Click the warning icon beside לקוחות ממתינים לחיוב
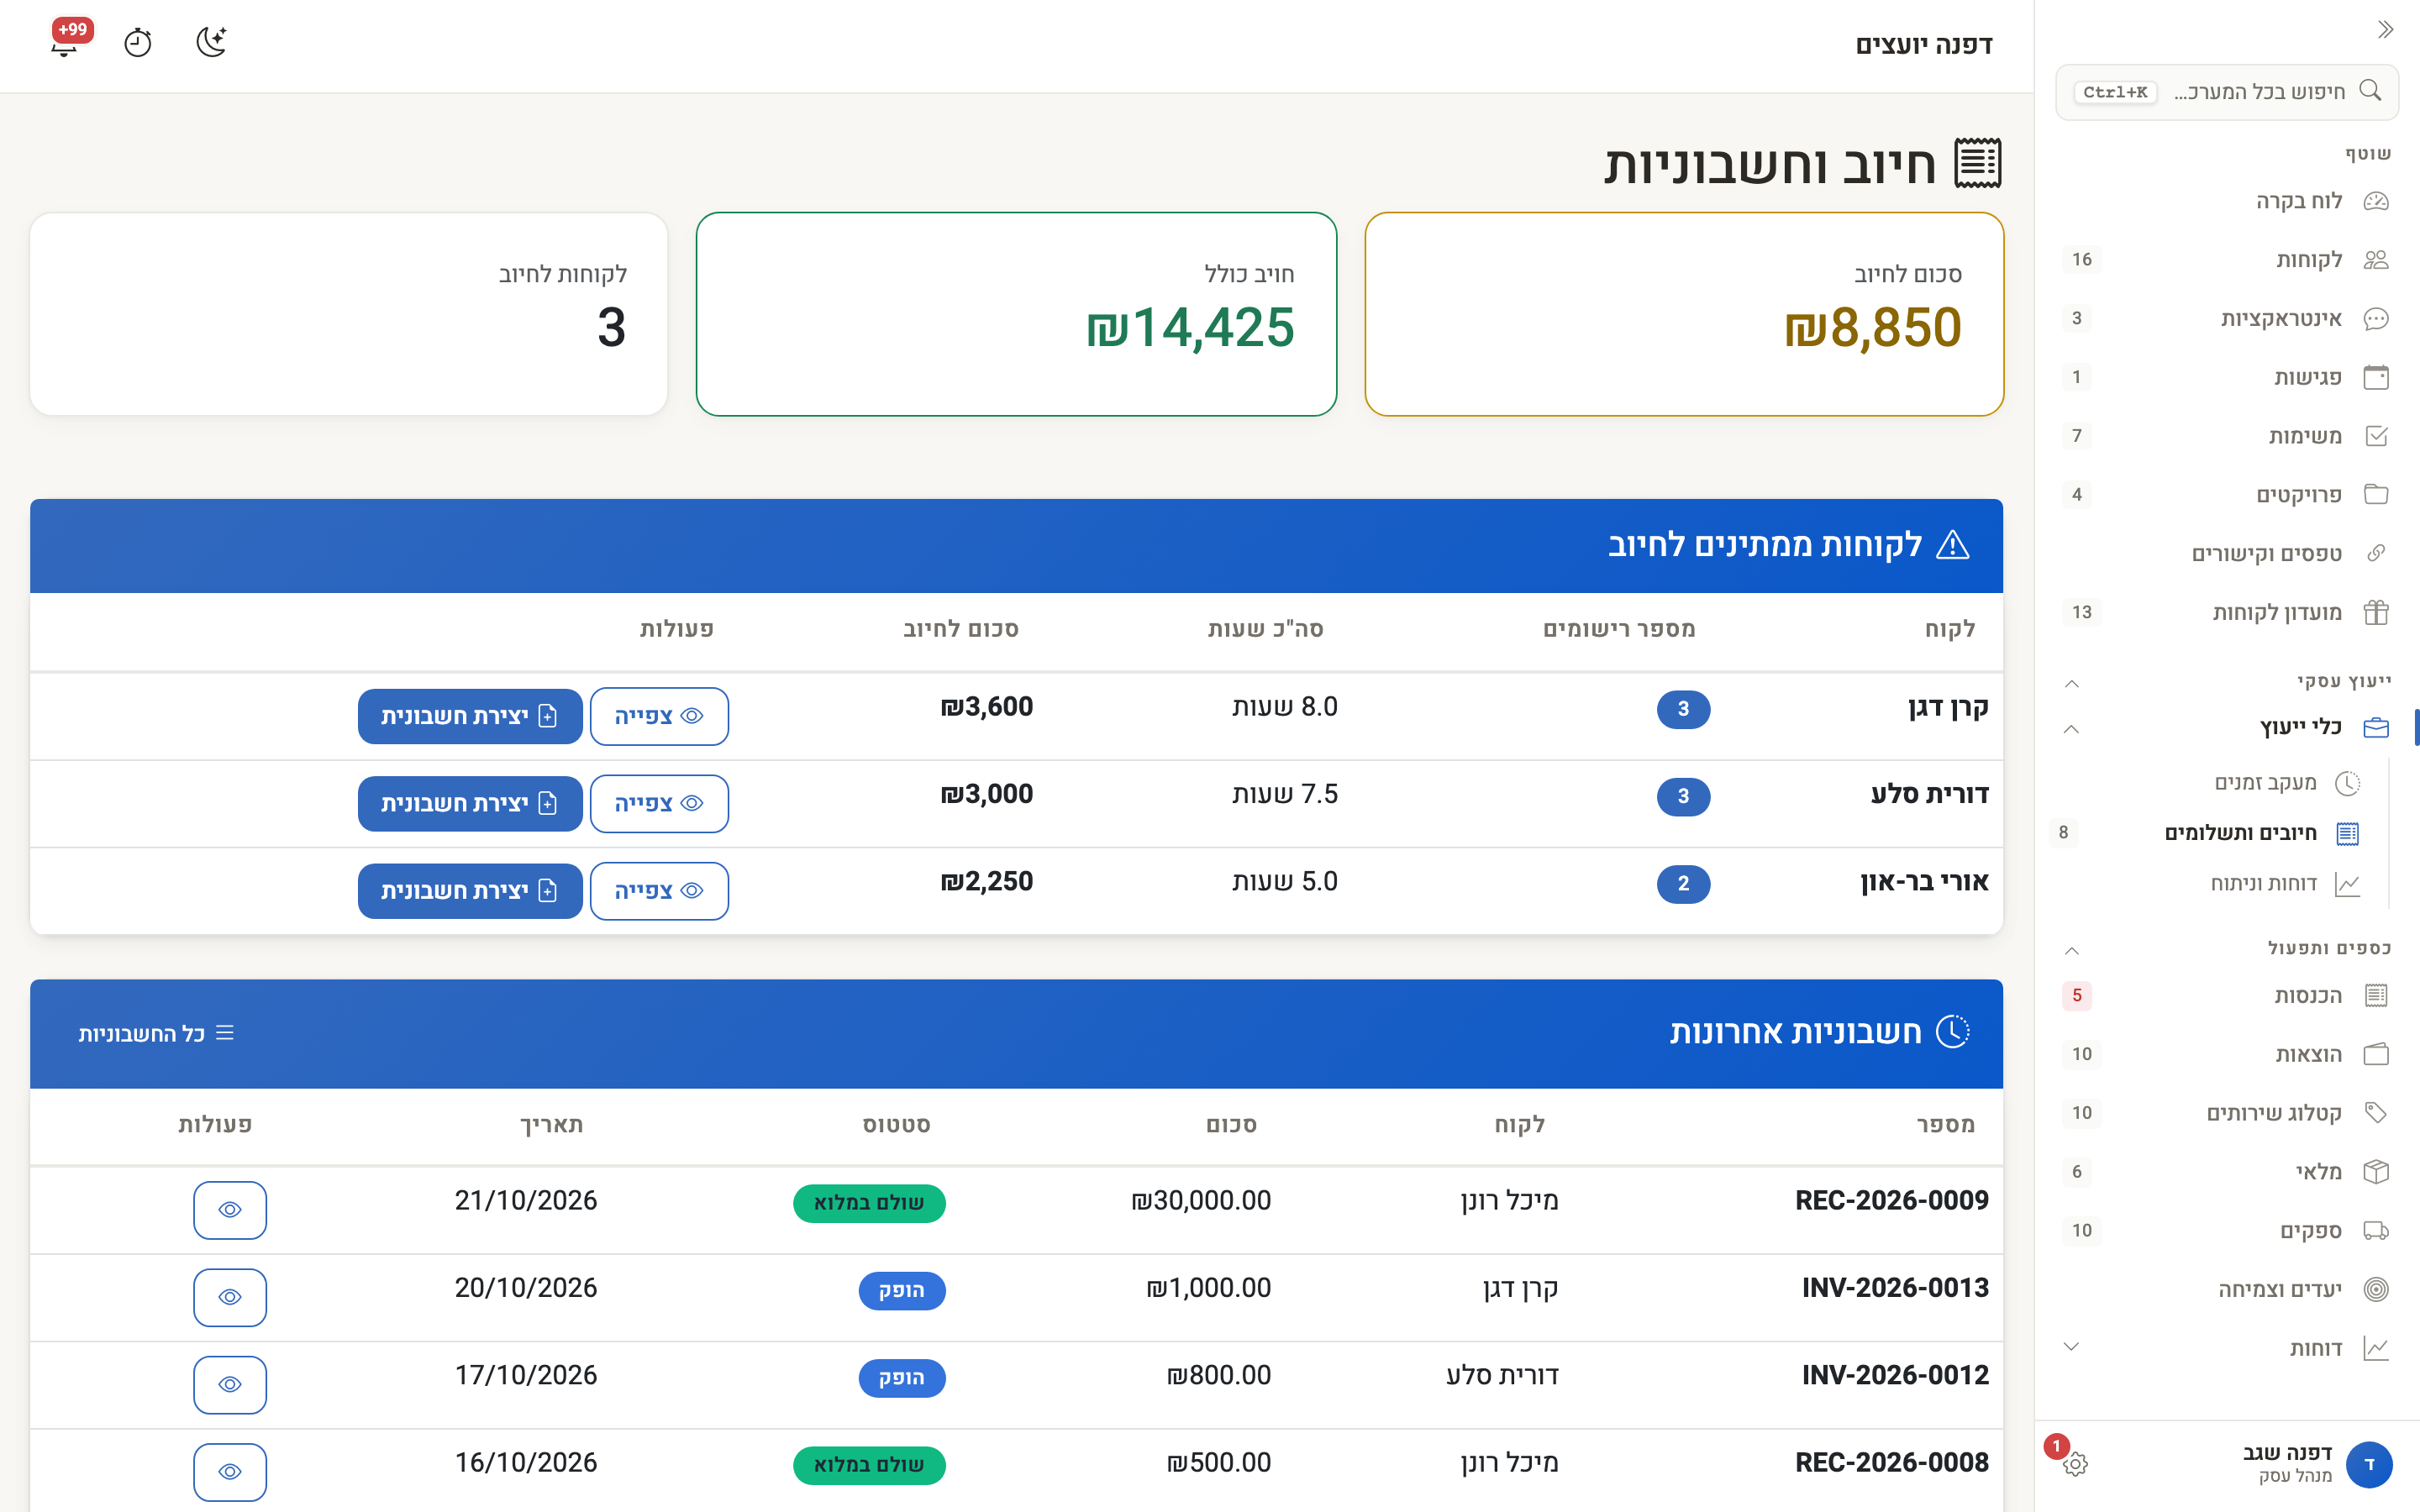The width and height of the screenshot is (2420, 1512). (x=1952, y=546)
